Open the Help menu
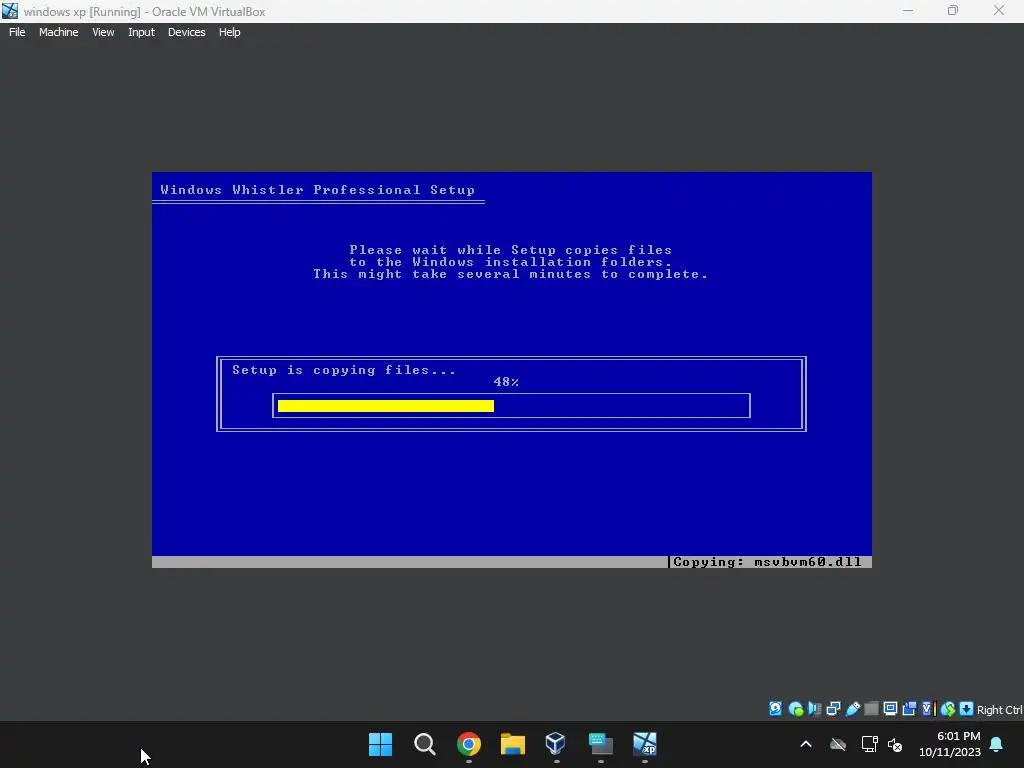The height and width of the screenshot is (768, 1024). [229, 32]
